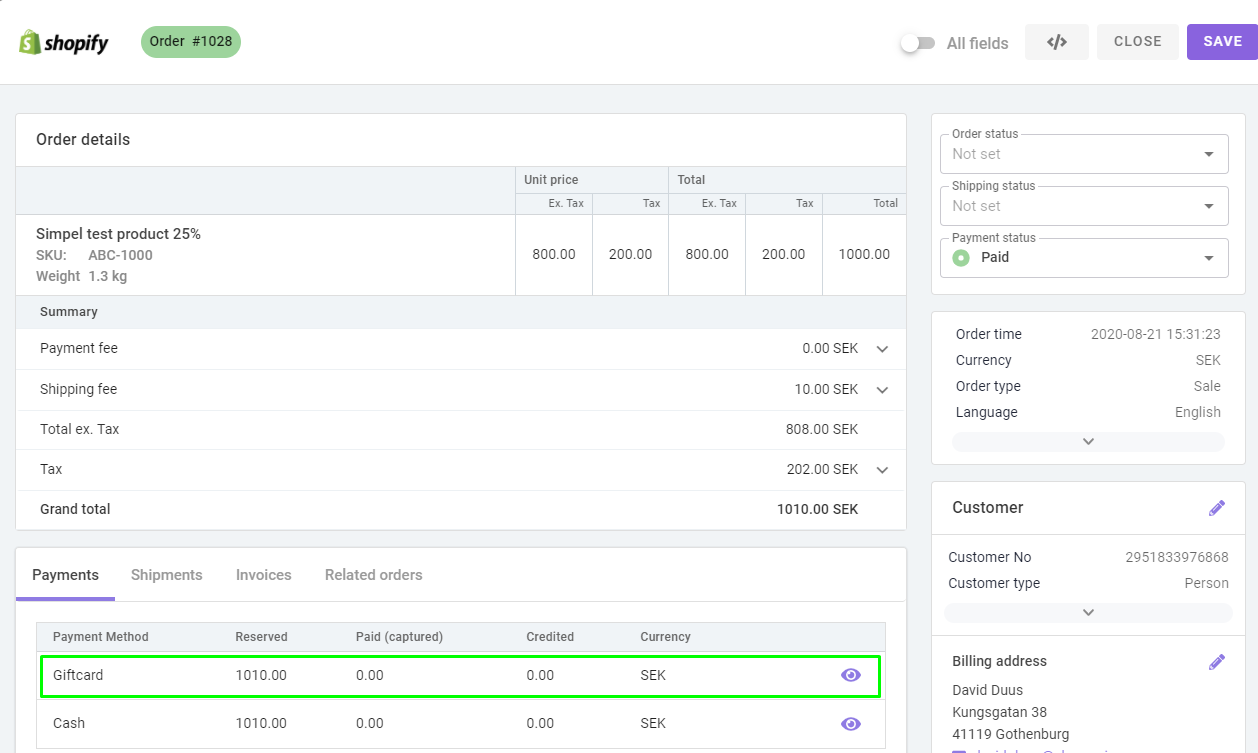The height and width of the screenshot is (753, 1258).
Task: Click the Customer type value Person
Action: pos(1207,584)
